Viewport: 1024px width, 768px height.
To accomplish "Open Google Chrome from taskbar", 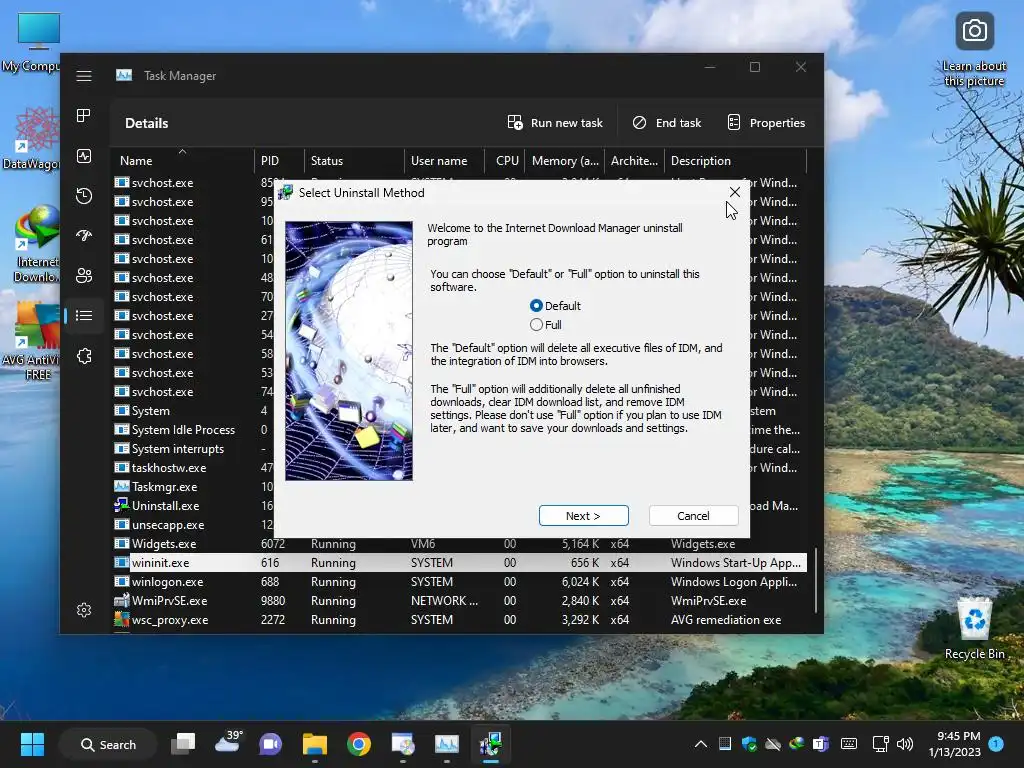I will [x=359, y=744].
